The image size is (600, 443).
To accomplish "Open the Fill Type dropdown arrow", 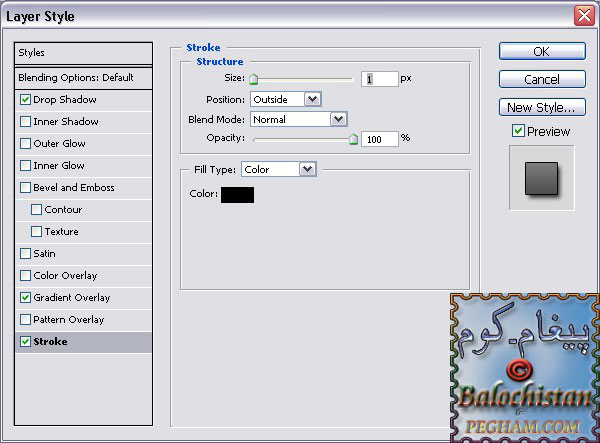I will (308, 169).
